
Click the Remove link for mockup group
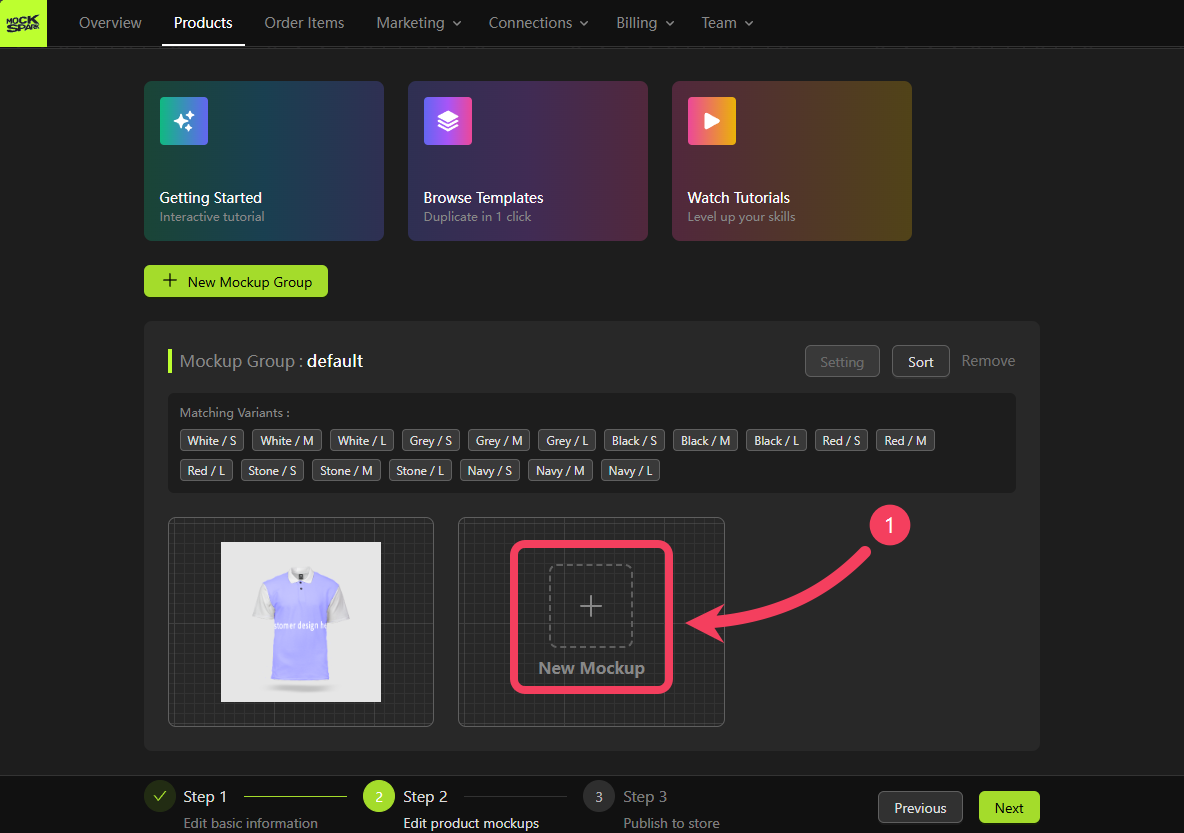(x=988, y=361)
